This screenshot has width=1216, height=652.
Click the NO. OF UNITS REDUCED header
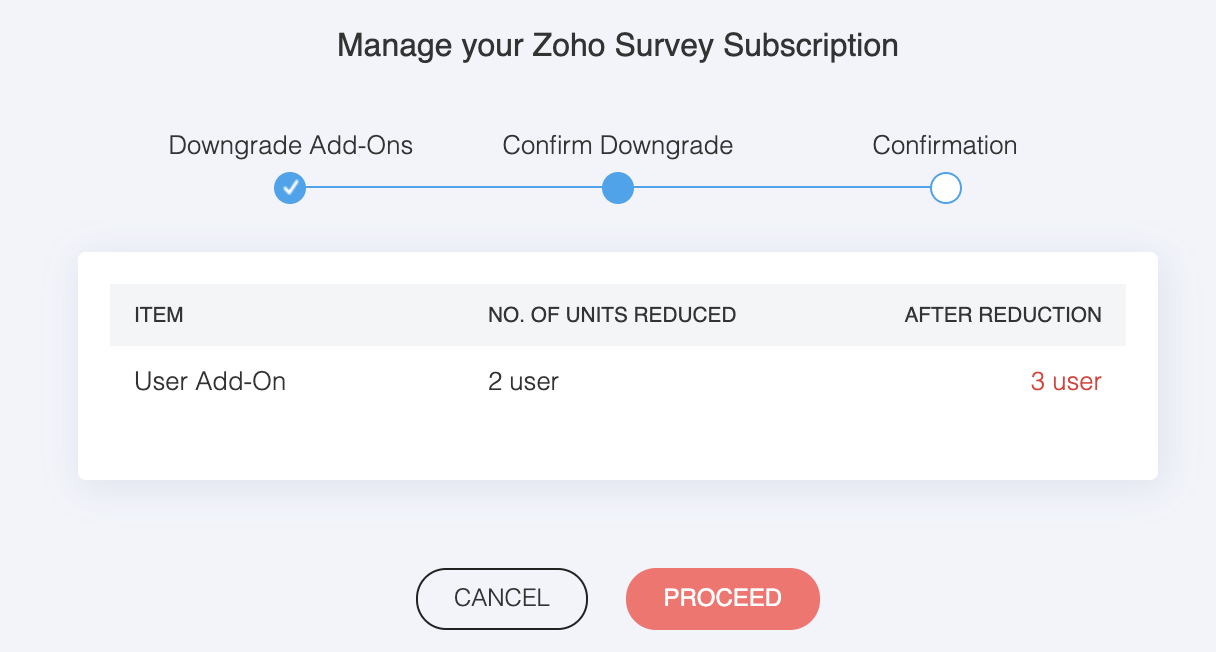coord(612,315)
